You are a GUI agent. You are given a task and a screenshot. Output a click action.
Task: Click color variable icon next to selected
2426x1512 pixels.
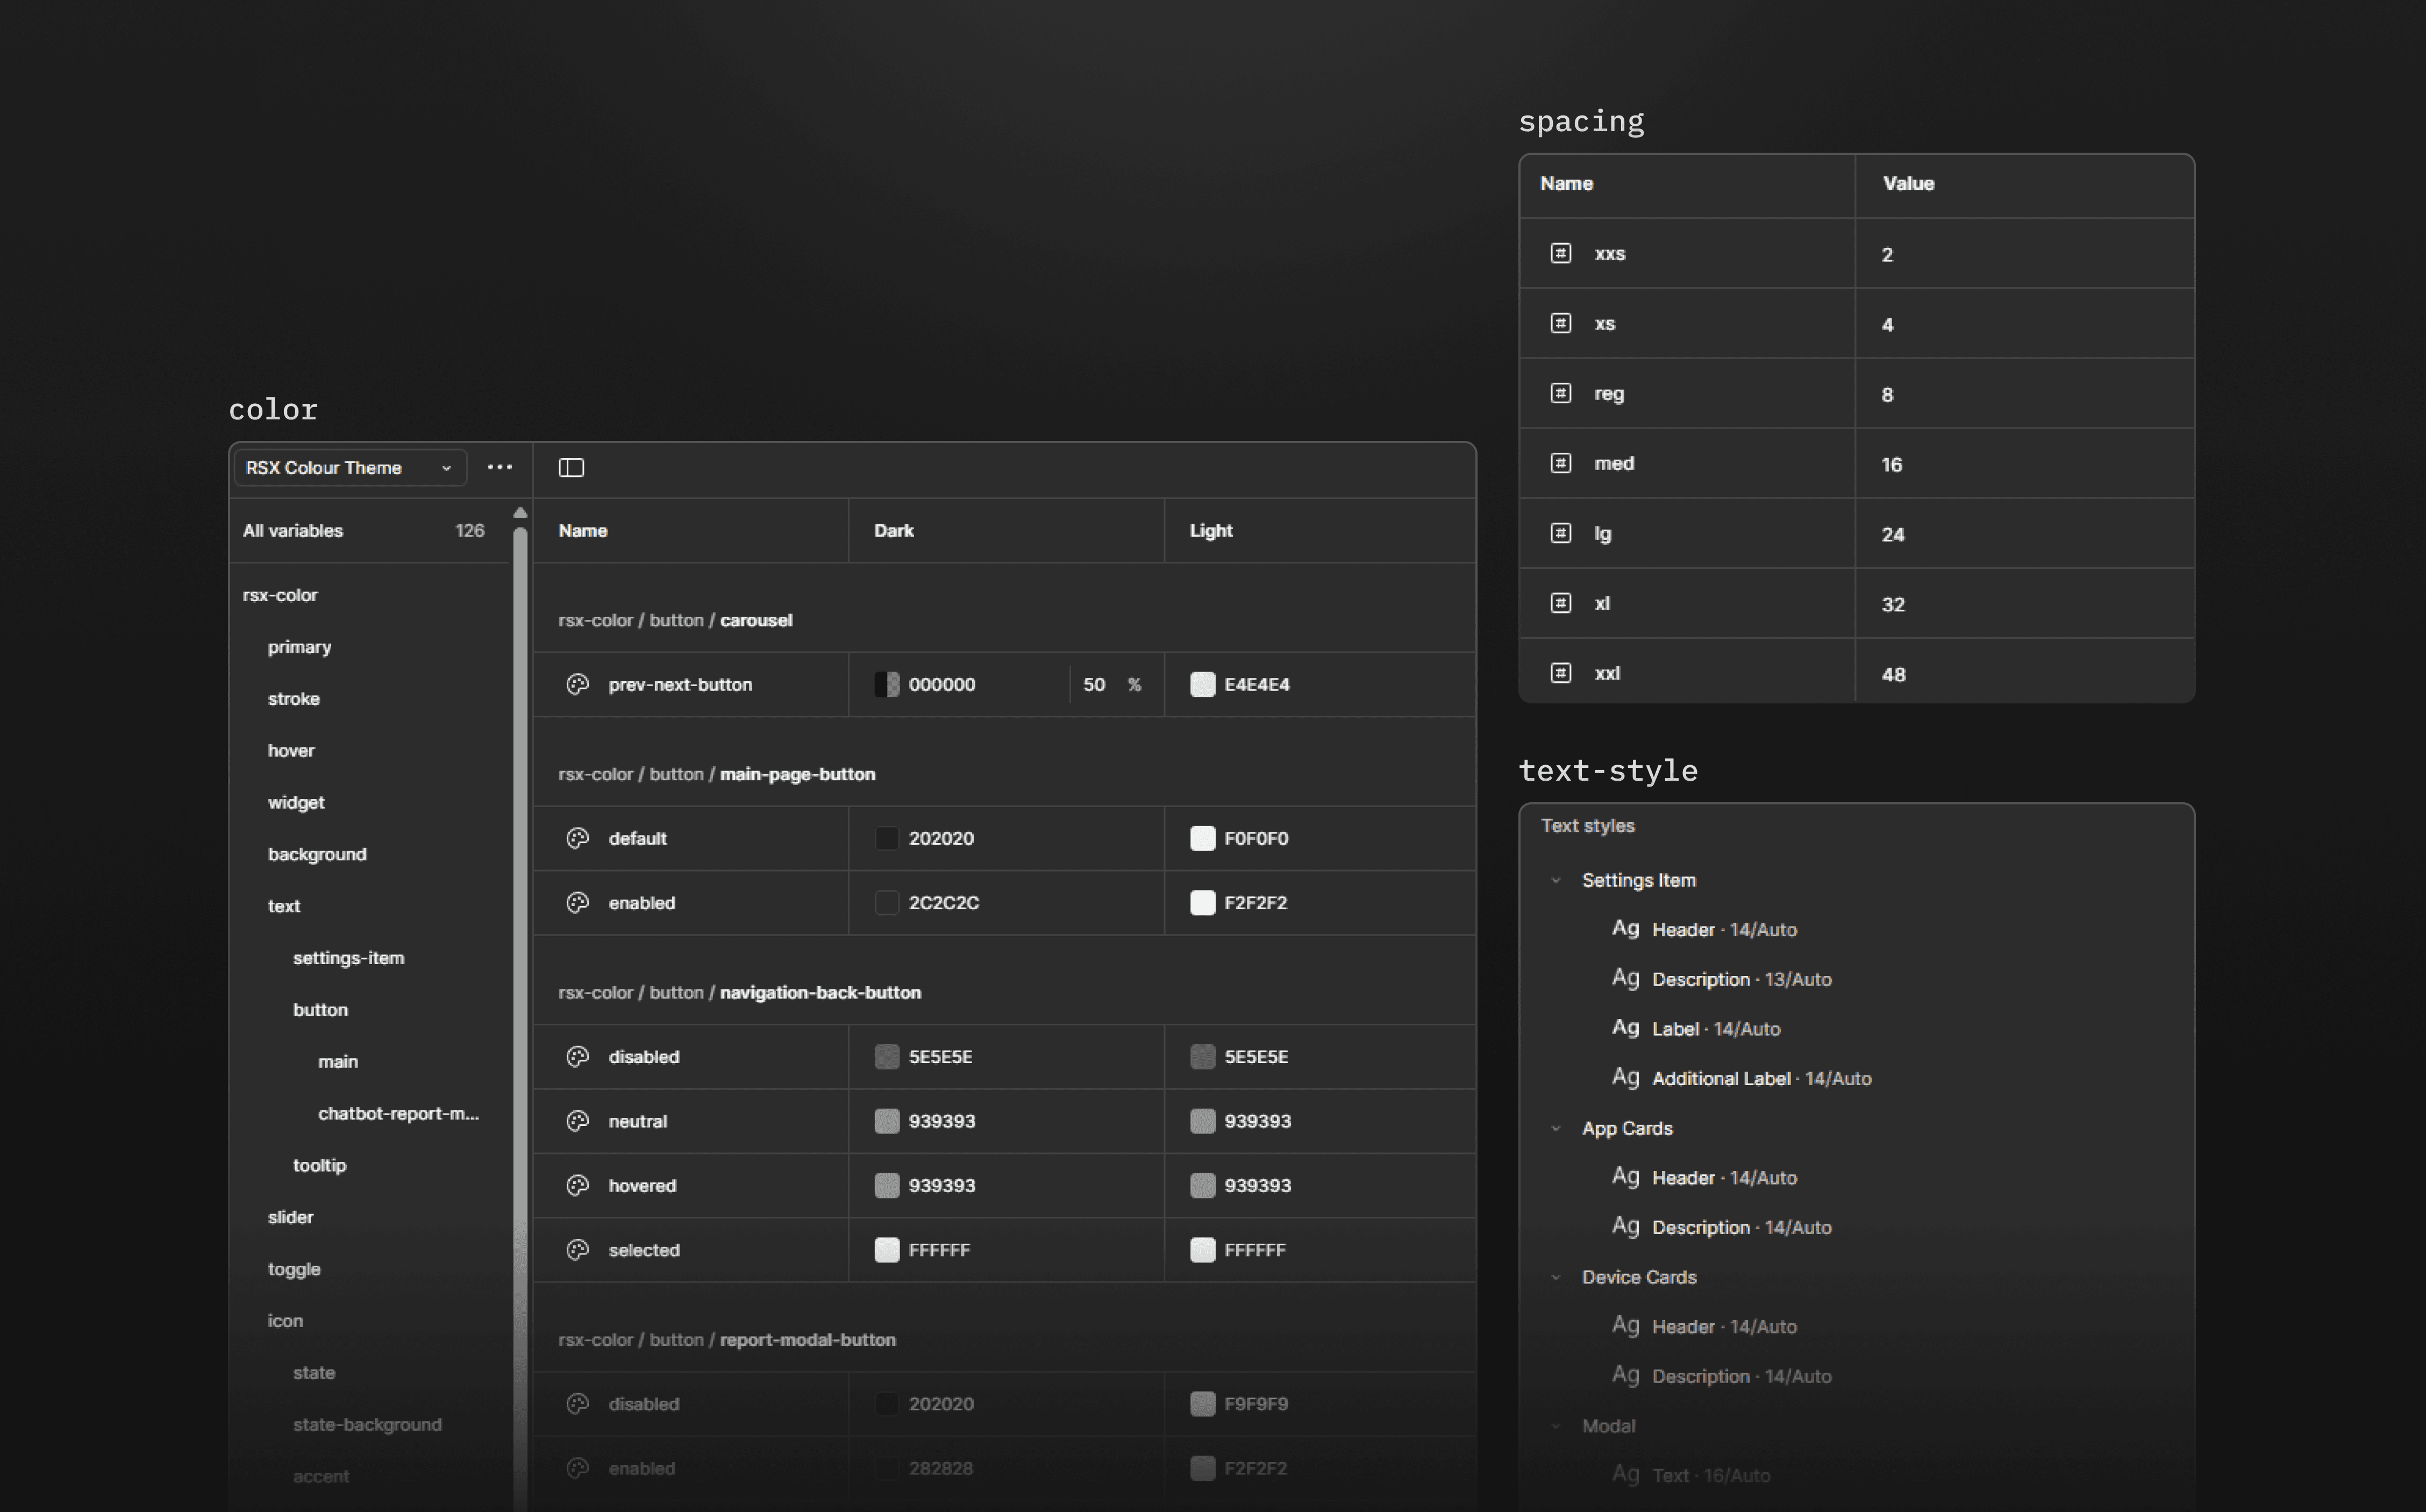point(578,1250)
